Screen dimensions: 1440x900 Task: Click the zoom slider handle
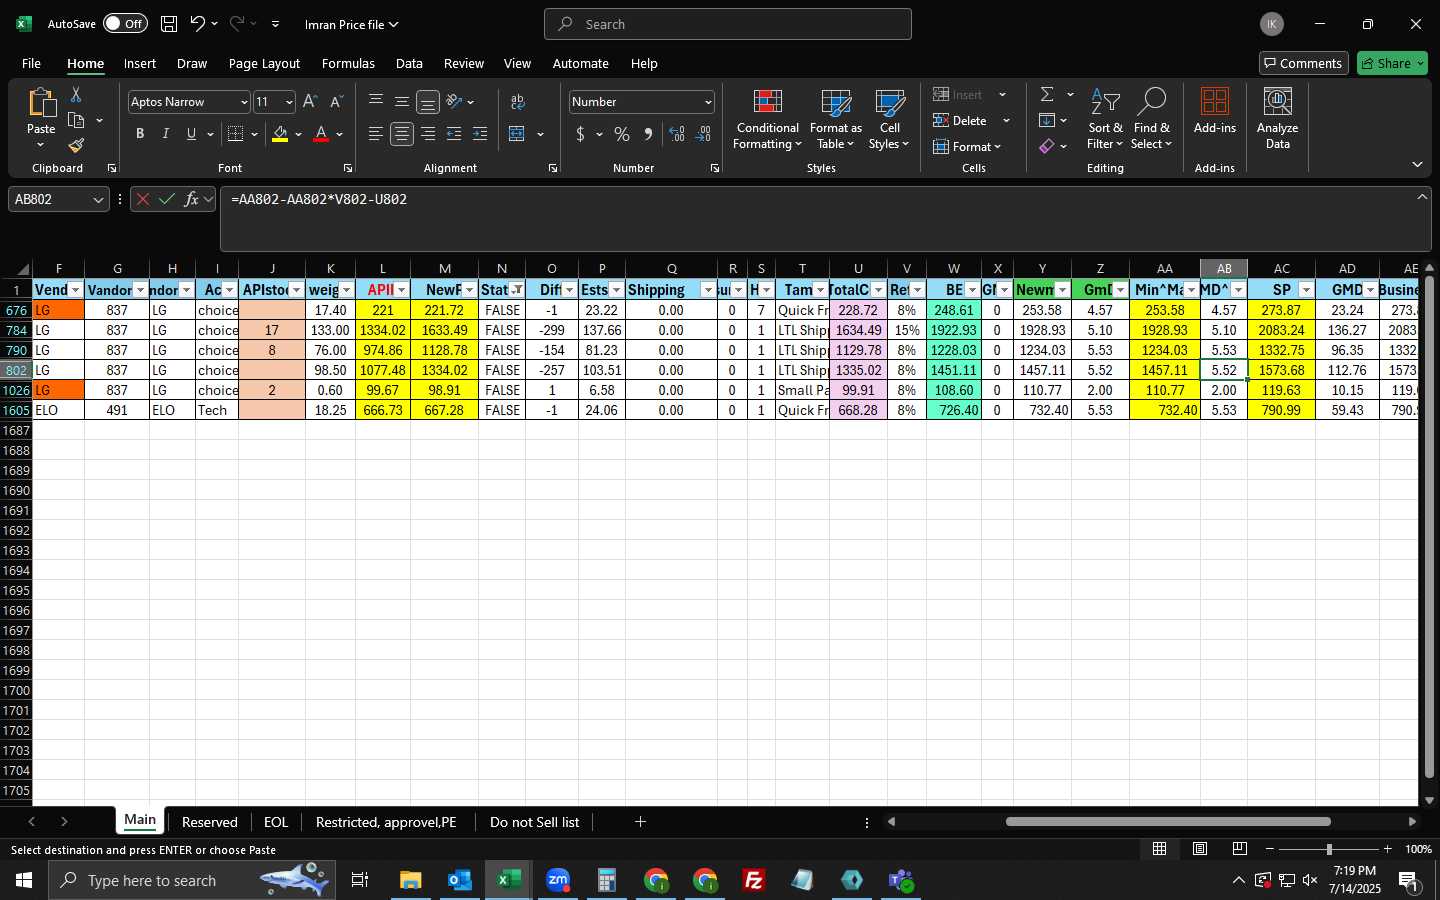1329,849
